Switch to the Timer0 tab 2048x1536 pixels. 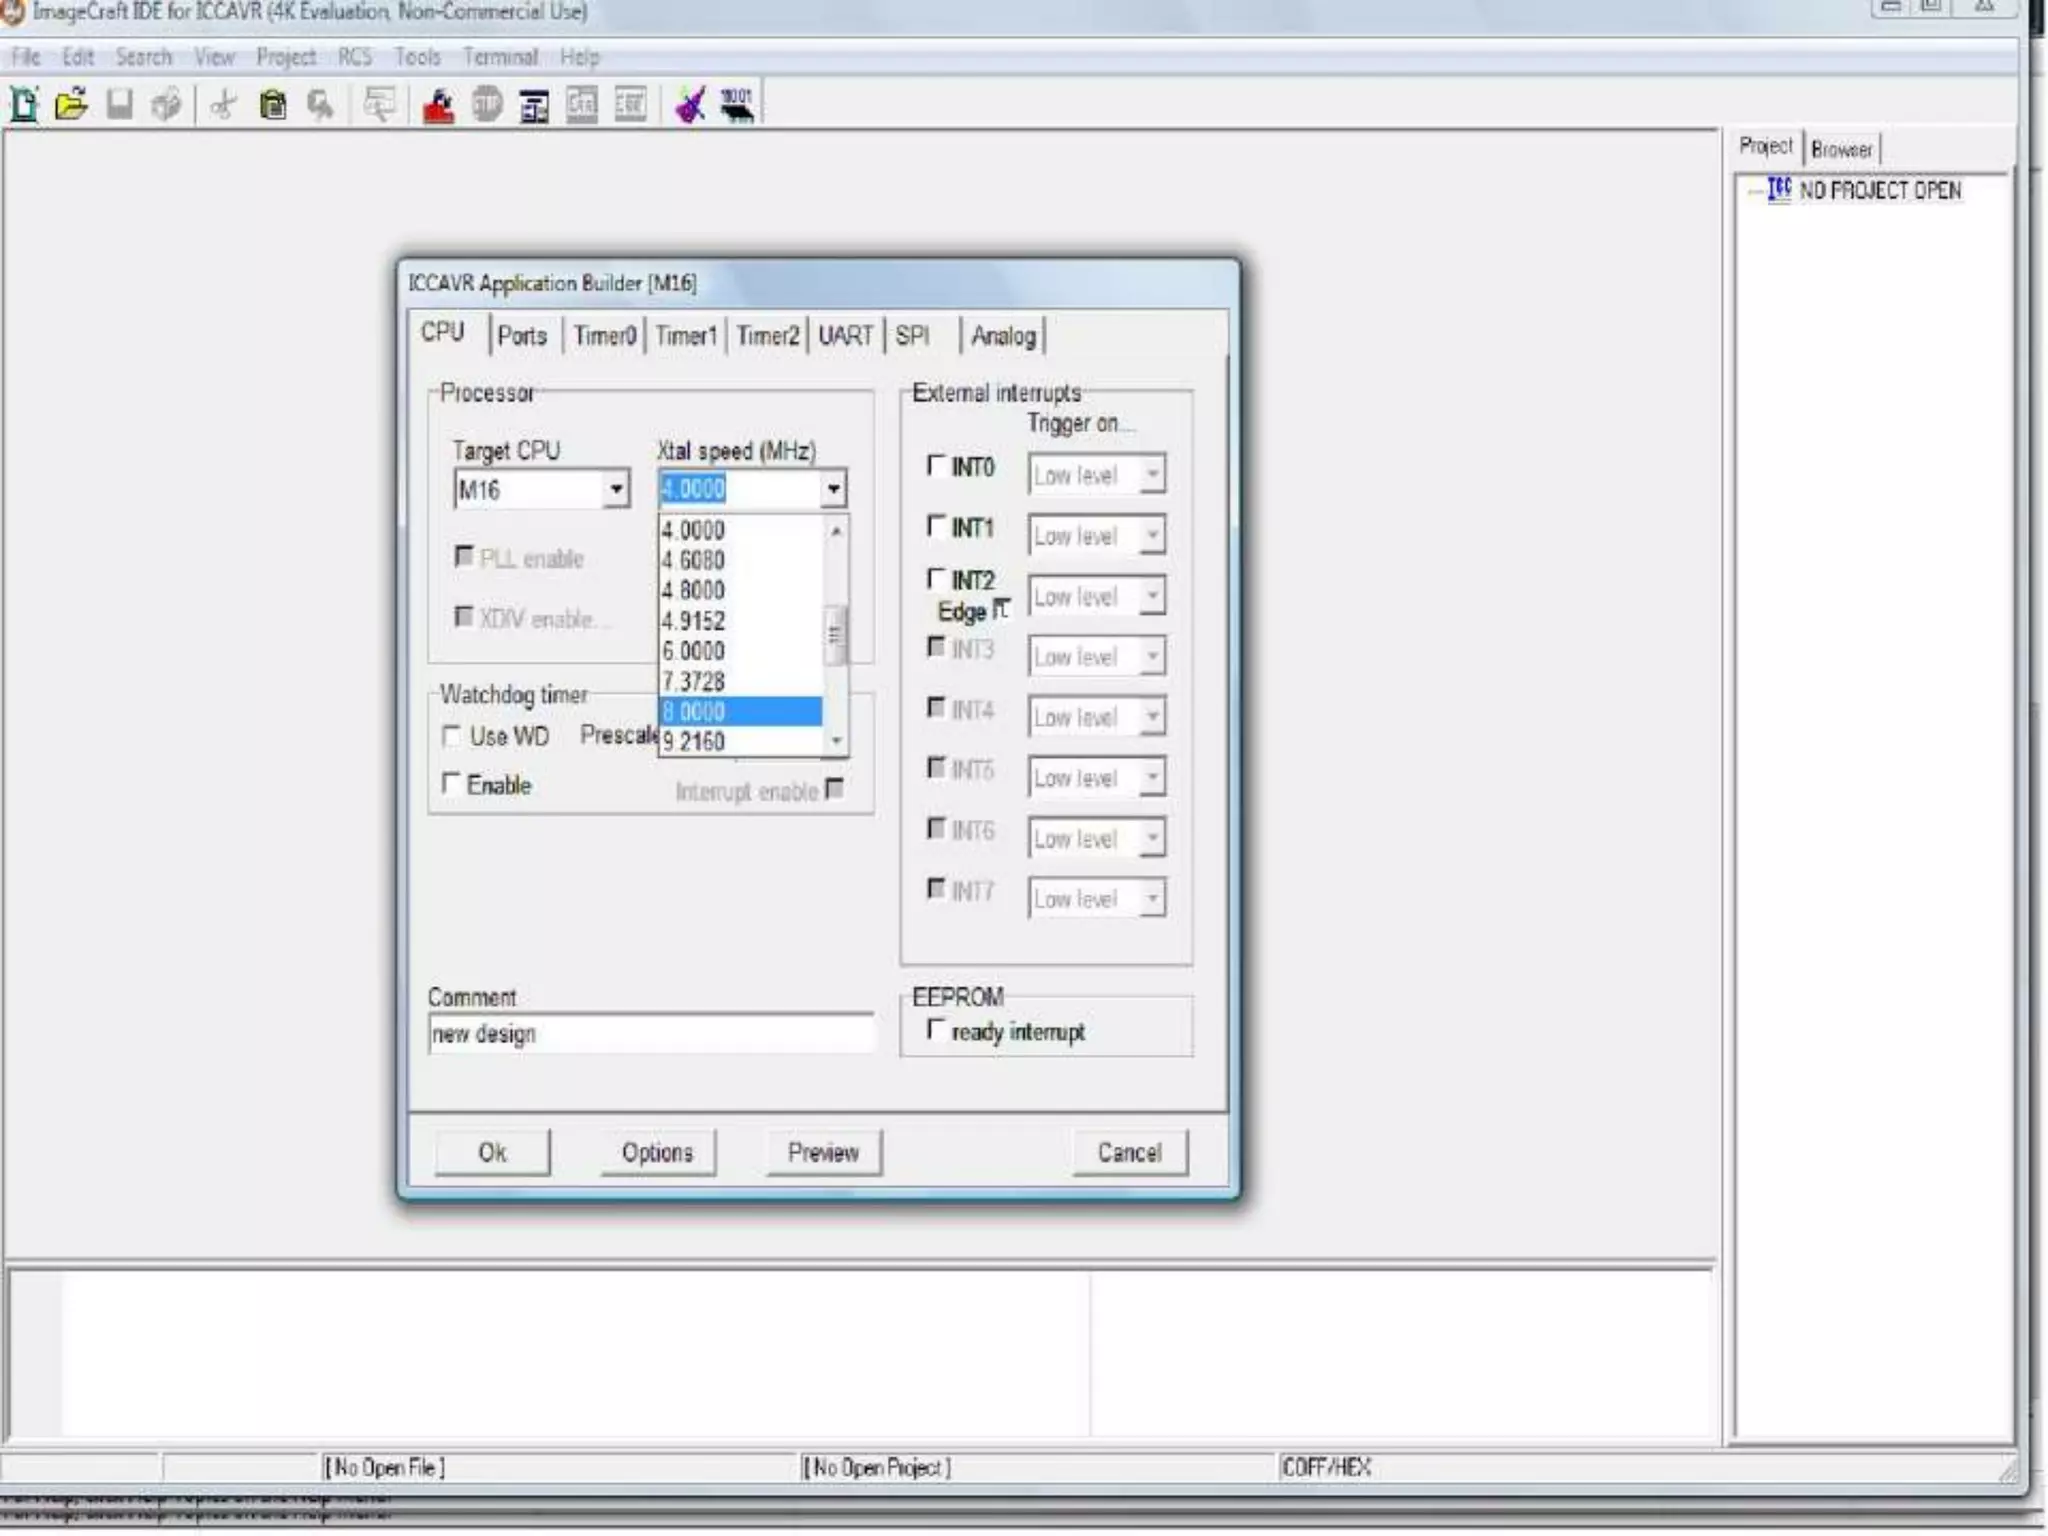click(605, 336)
